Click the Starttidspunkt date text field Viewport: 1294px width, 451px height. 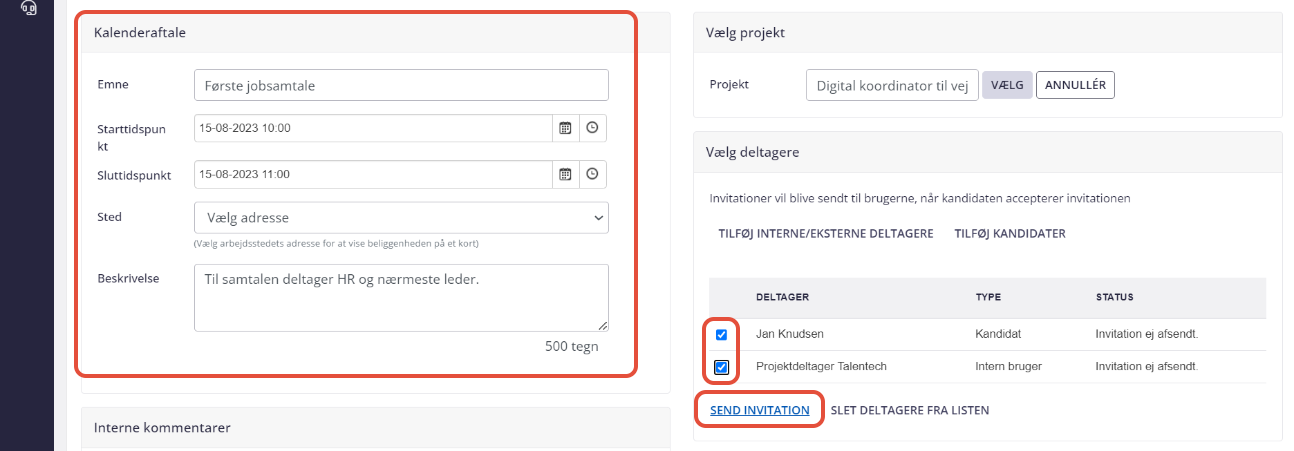pos(373,128)
